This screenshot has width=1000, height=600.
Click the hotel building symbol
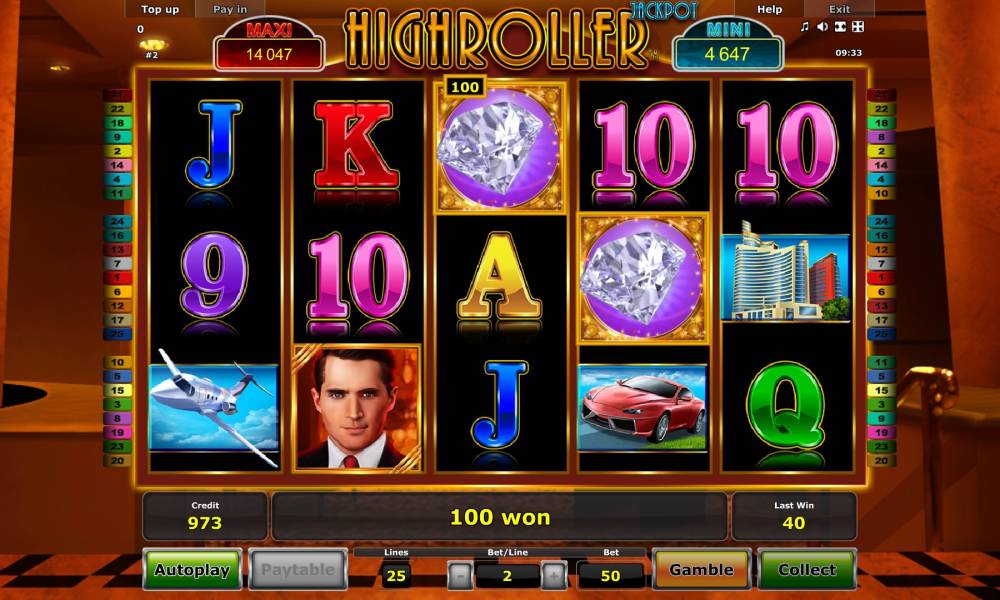(x=786, y=275)
